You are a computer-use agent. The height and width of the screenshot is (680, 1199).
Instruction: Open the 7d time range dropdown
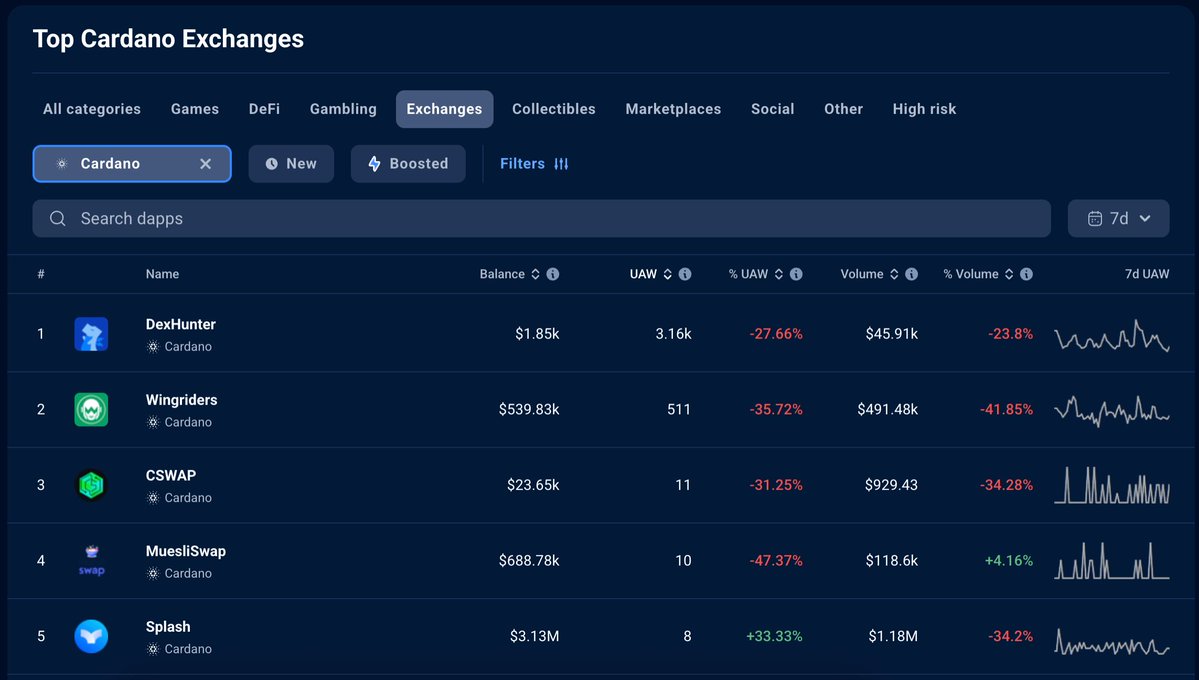(1119, 219)
